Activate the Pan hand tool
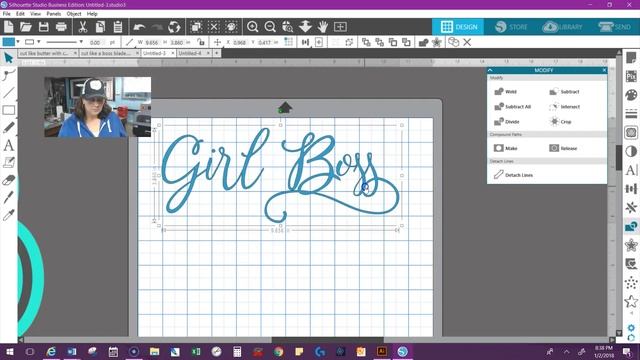640x360 pixels. [x=323, y=27]
